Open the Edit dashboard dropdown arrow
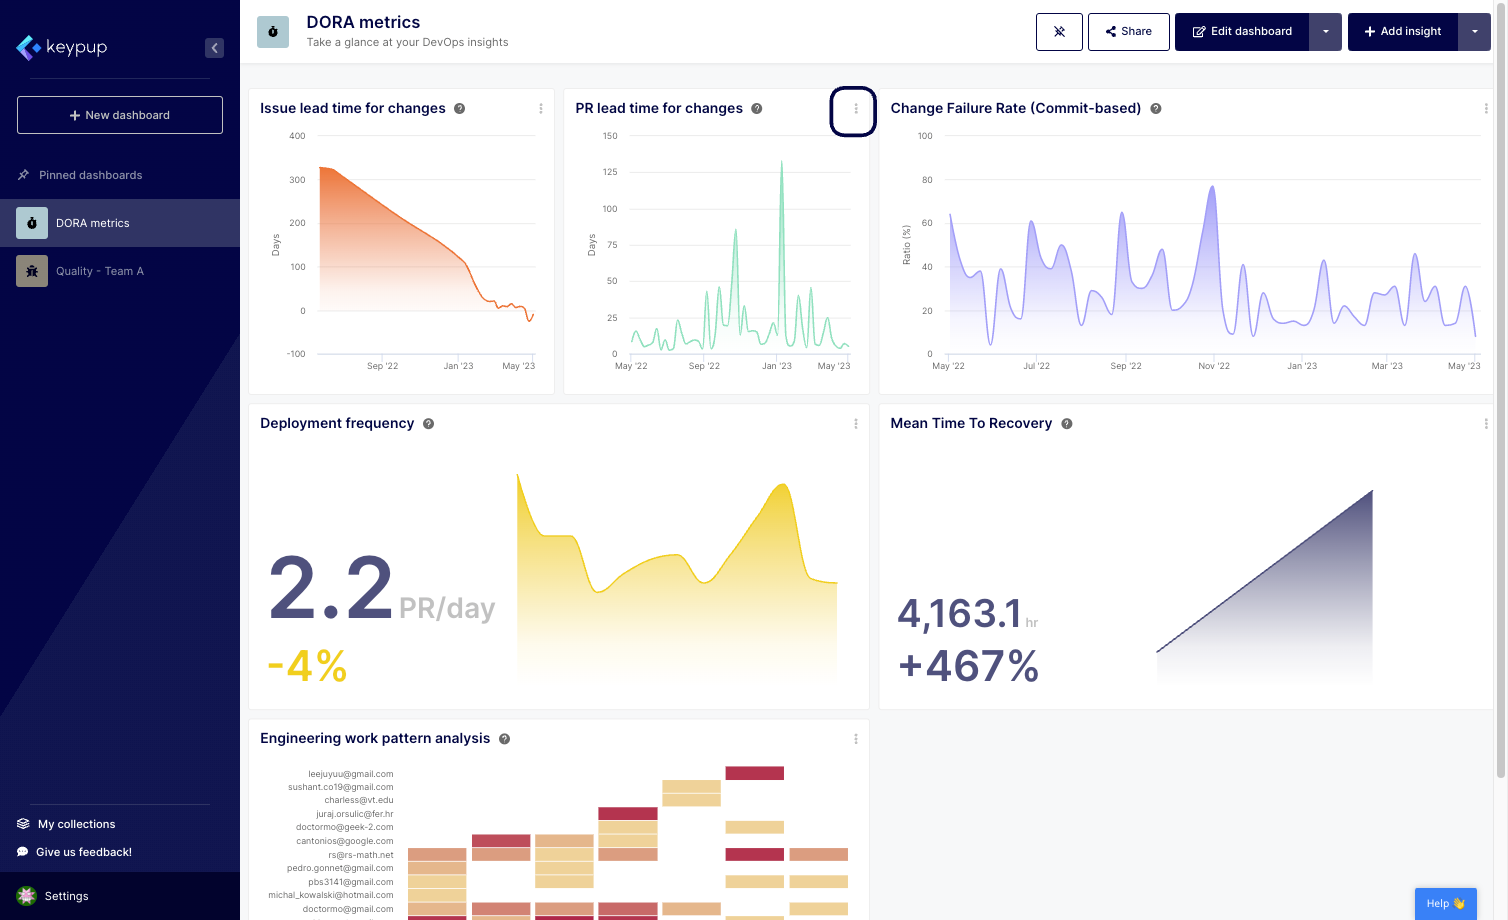The image size is (1508, 920). tap(1325, 31)
